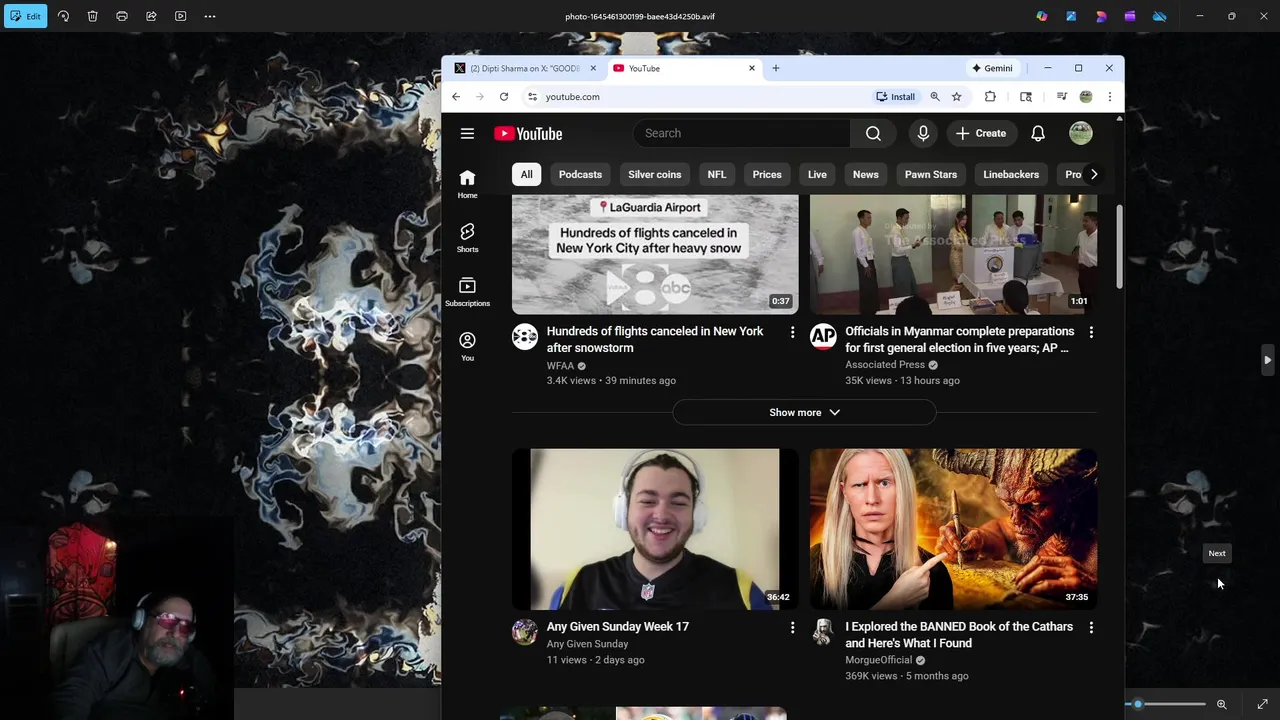
Task: Click the address bar zoom magnifier icon
Action: coord(935,97)
